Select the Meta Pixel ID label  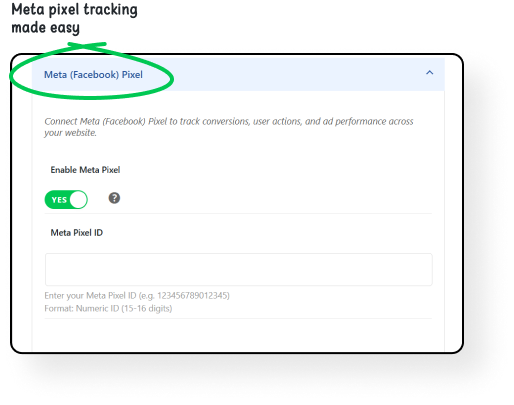point(77,233)
